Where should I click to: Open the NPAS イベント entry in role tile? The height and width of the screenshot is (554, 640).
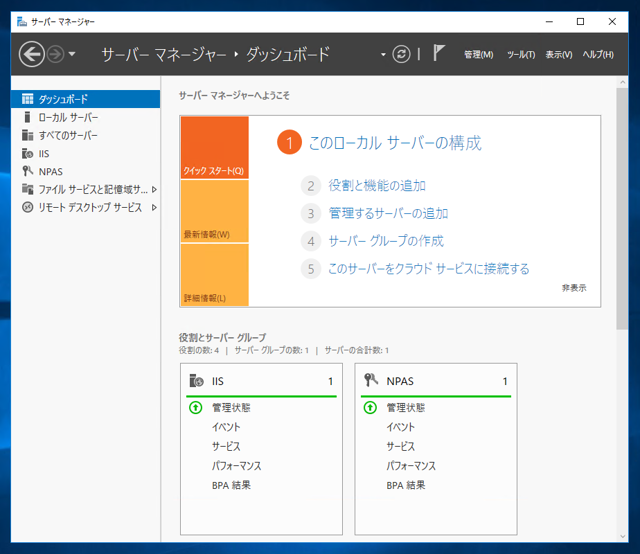click(x=400, y=427)
